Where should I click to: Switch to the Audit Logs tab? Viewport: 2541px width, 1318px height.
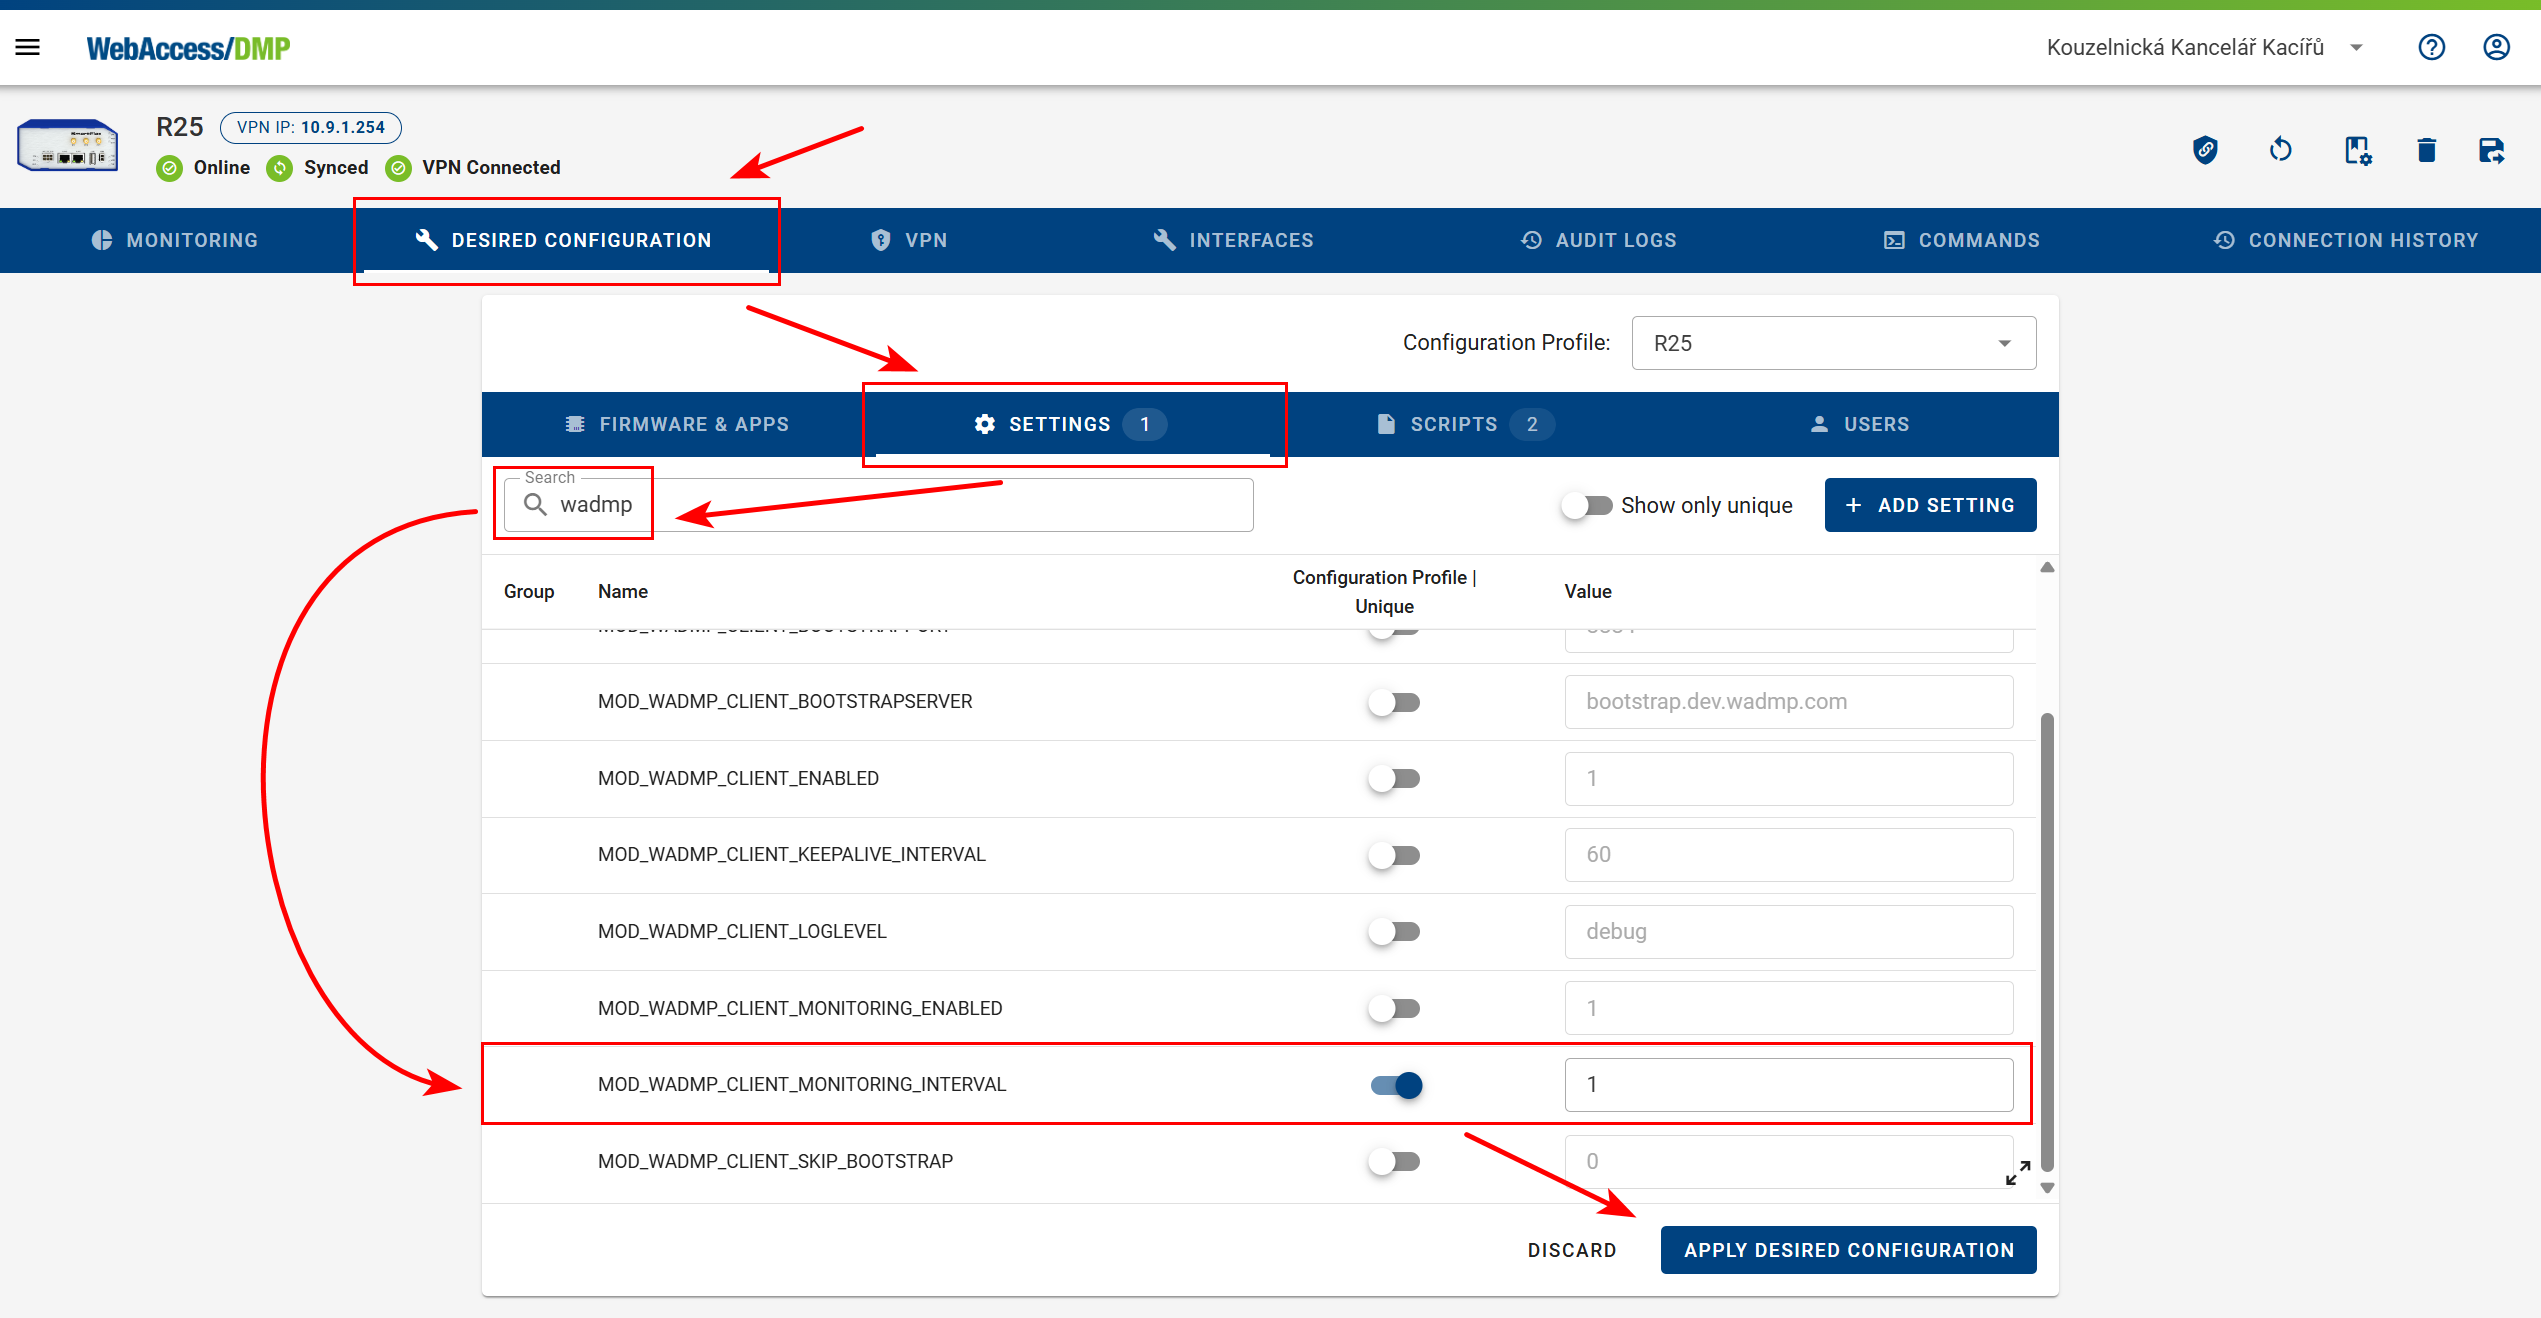coord(1598,240)
